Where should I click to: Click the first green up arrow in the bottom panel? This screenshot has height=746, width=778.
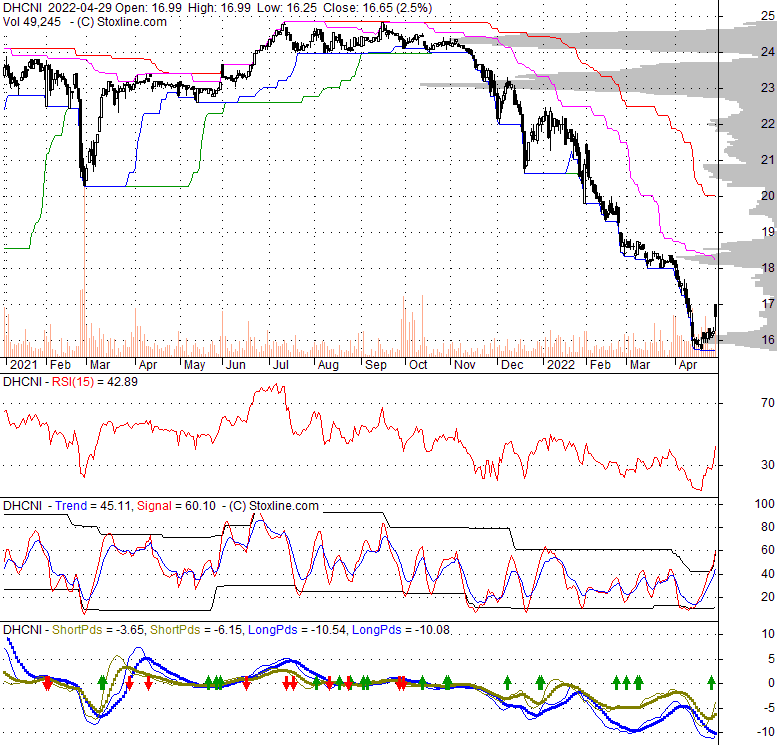click(x=102, y=682)
